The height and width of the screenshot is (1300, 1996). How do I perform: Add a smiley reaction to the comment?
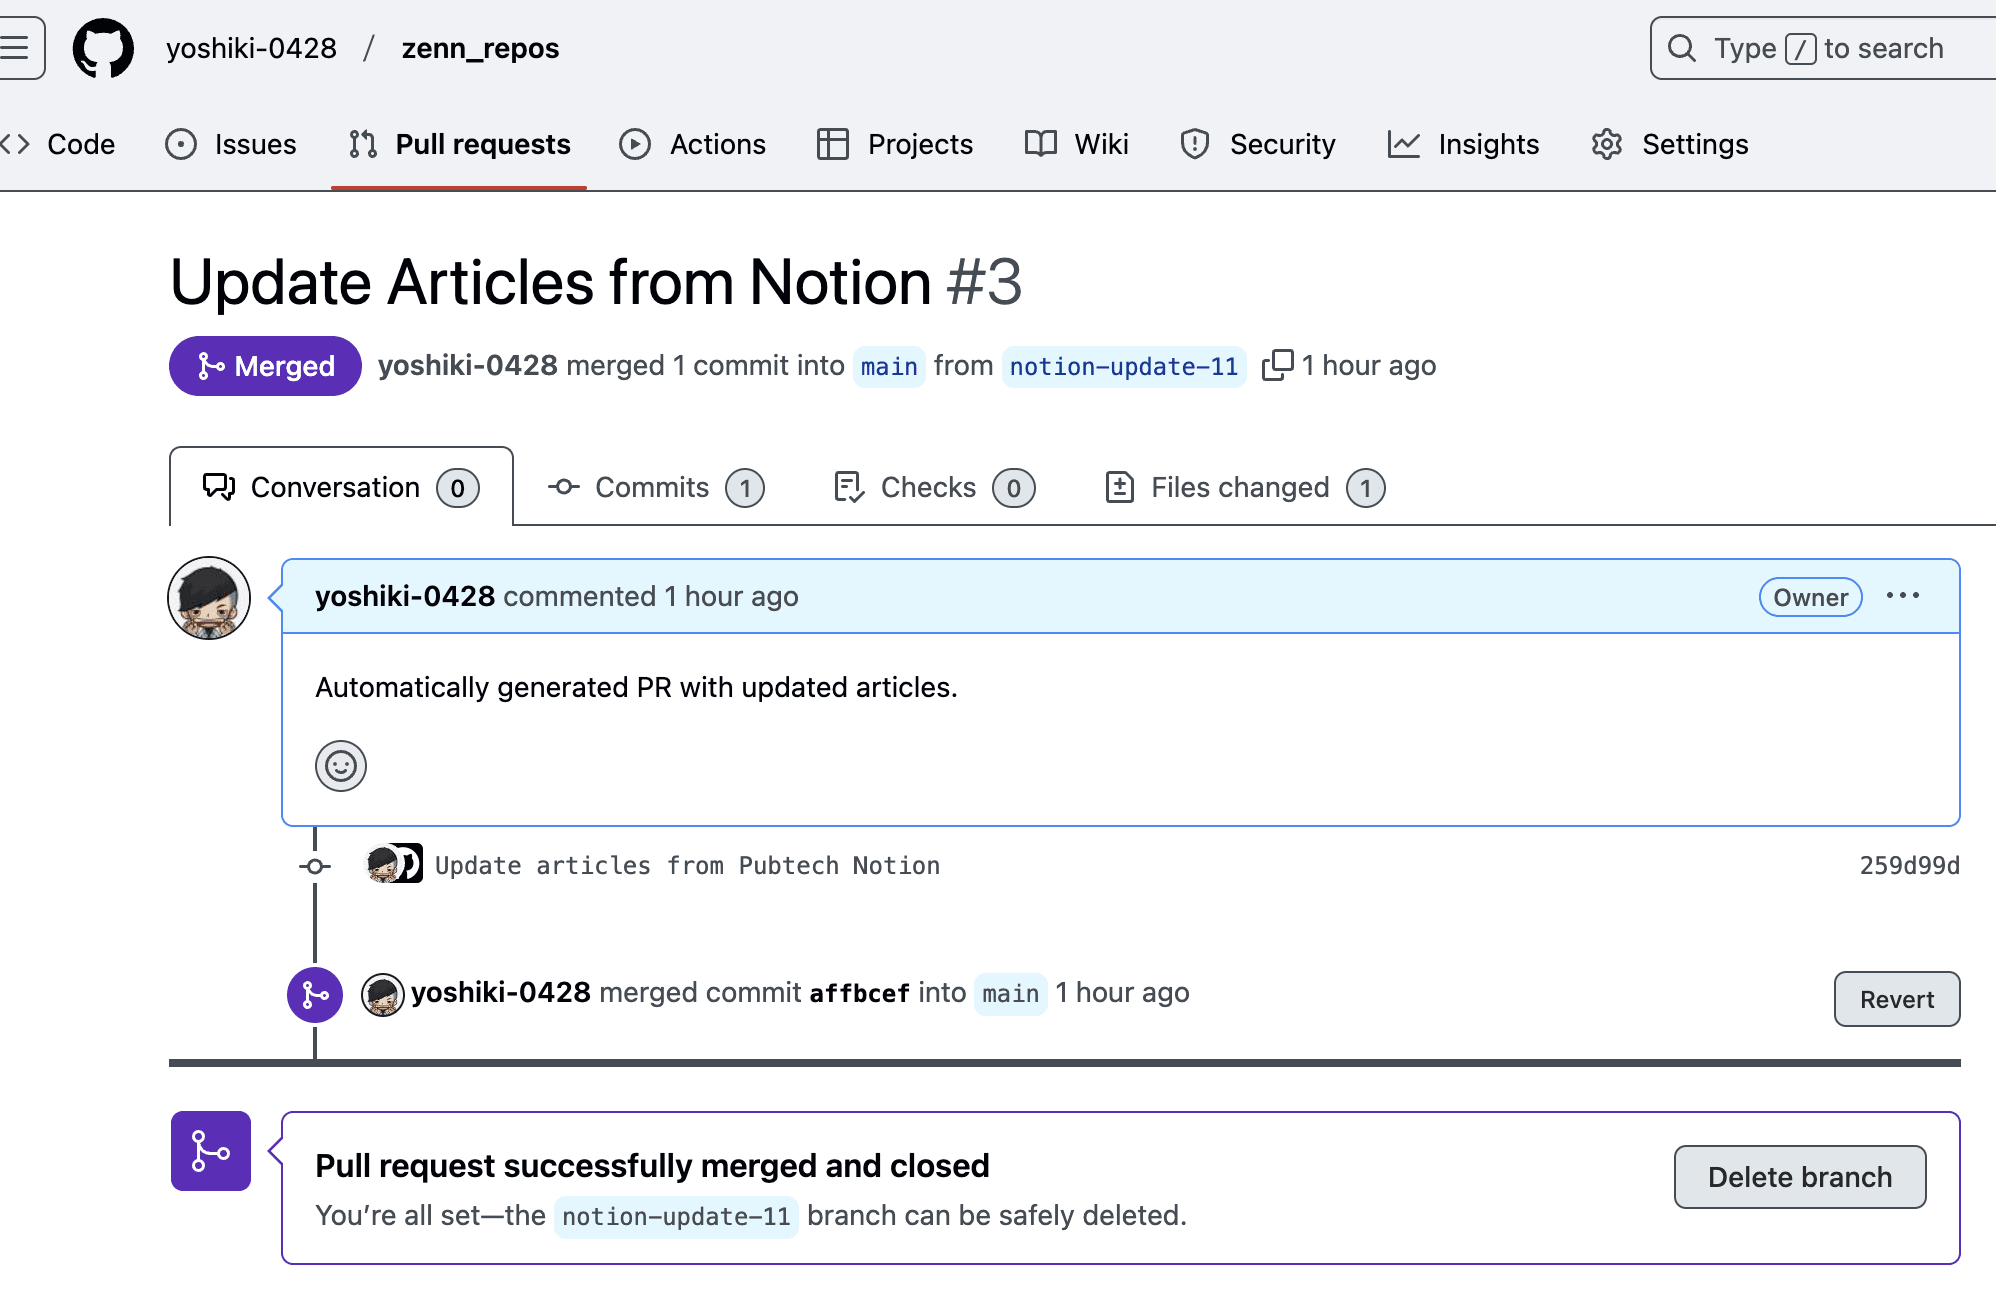[x=340, y=766]
